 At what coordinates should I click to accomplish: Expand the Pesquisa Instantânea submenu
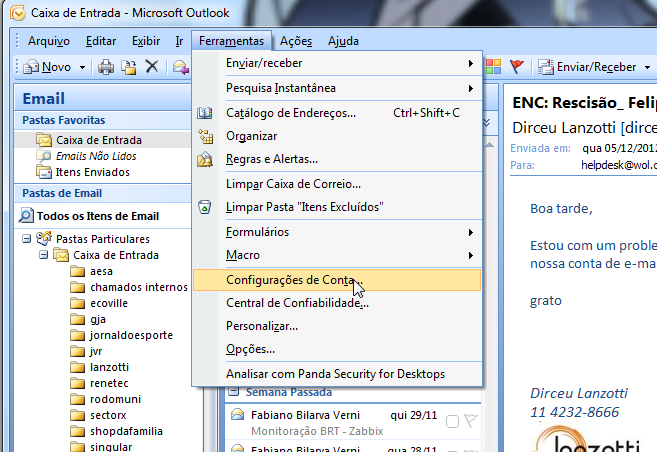click(471, 88)
